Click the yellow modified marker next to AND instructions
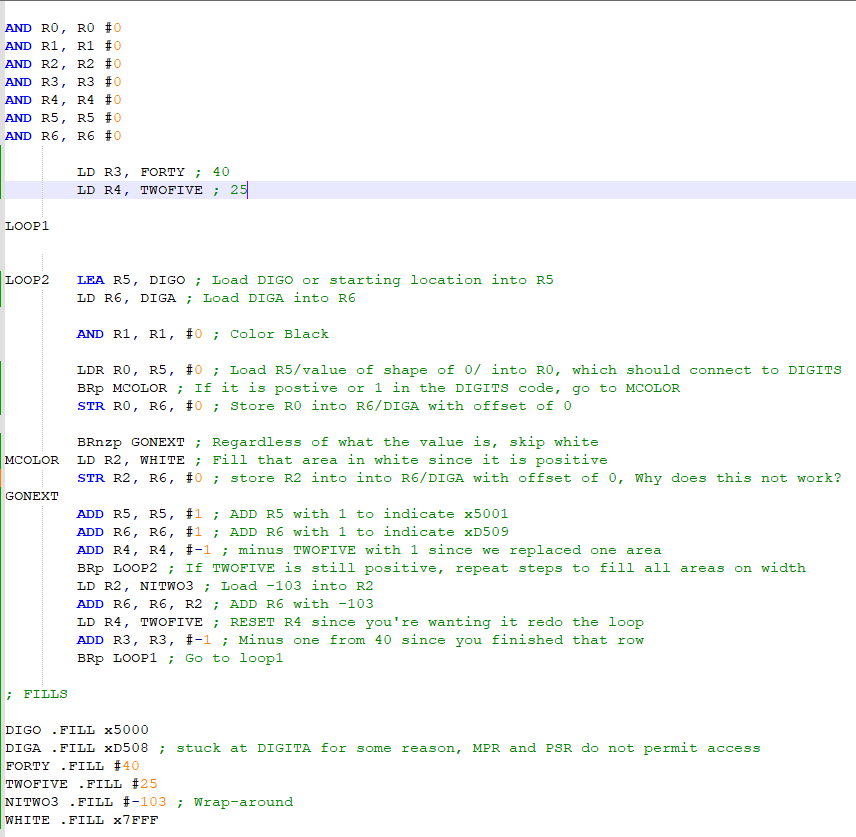Viewport: 856px width, 837px height. coord(3,80)
